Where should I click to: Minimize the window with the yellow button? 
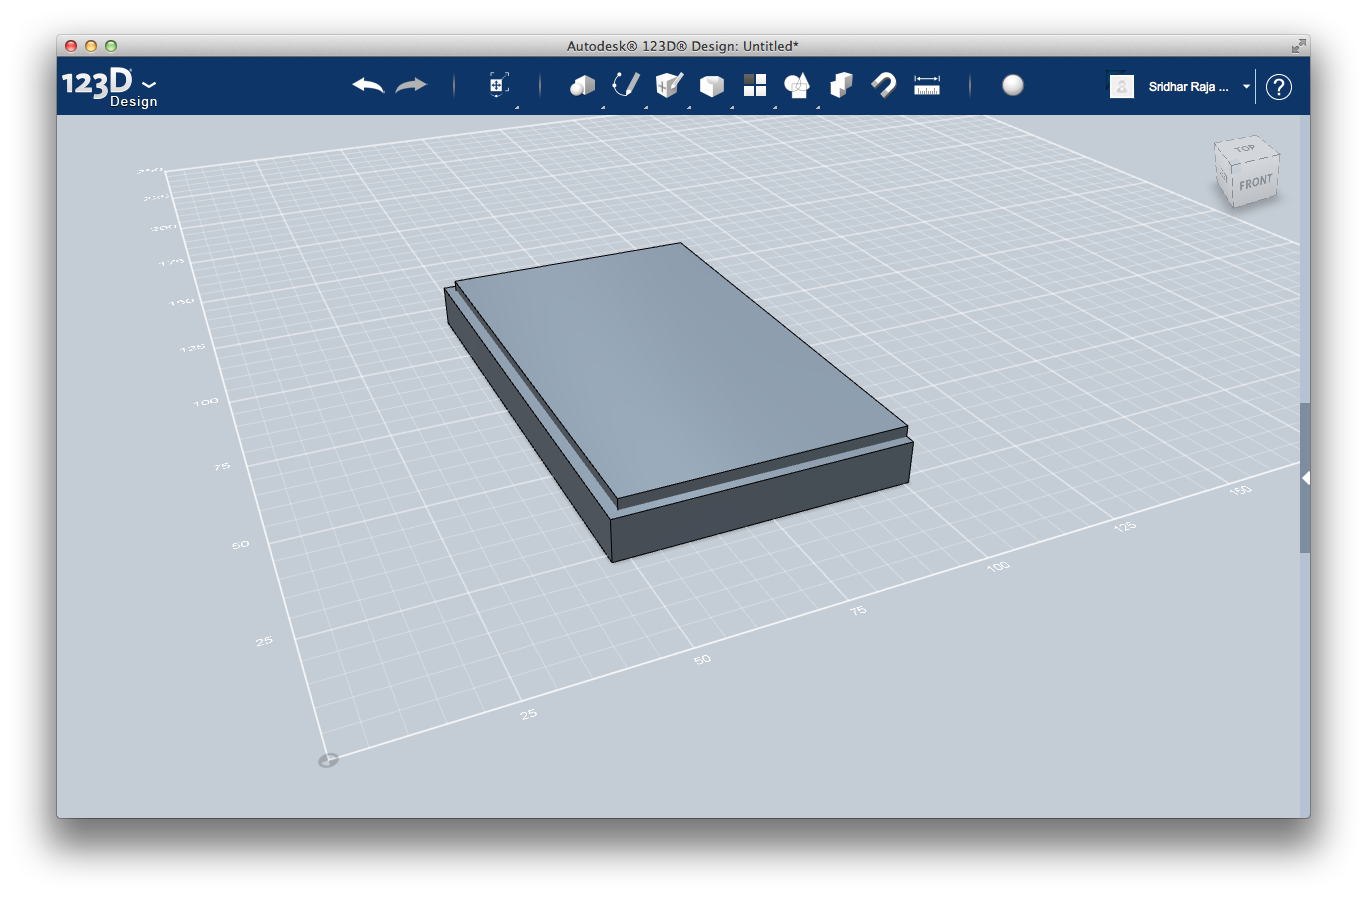click(x=91, y=46)
